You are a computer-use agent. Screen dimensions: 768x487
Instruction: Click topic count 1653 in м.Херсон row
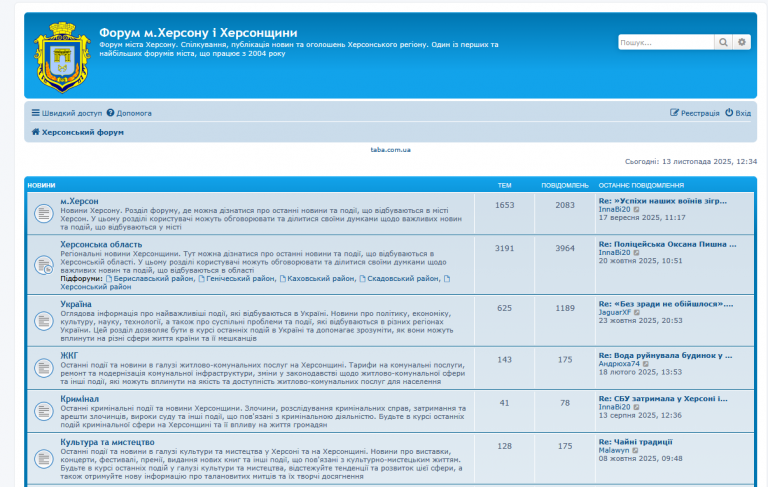click(x=504, y=205)
